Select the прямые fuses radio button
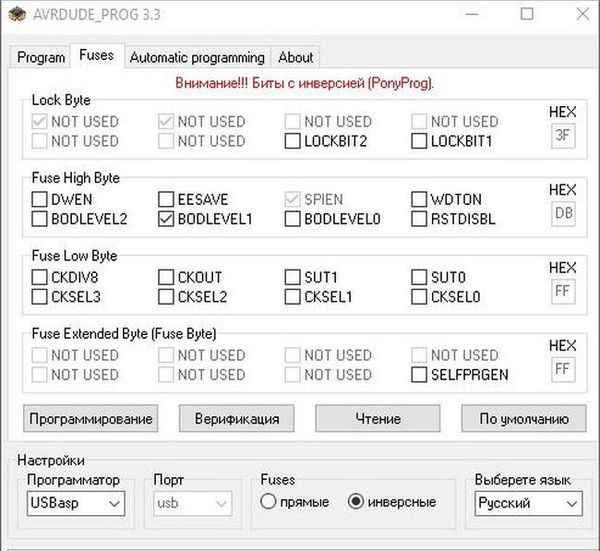 click(268, 502)
